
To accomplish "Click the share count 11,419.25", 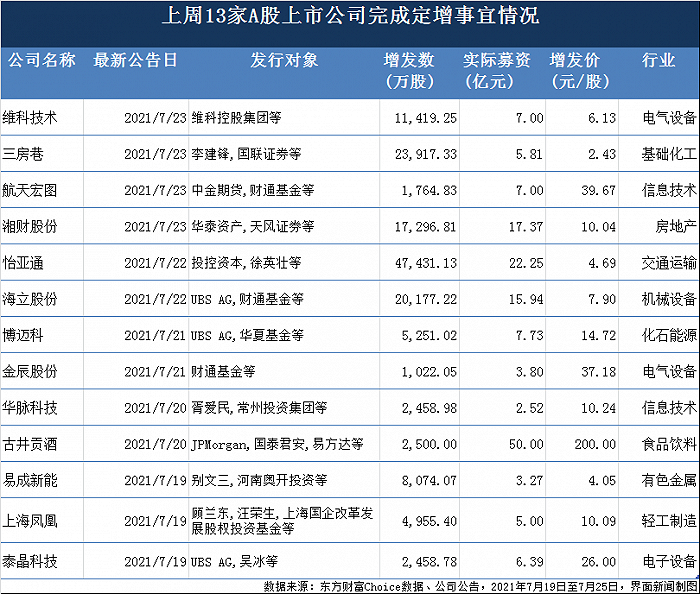I will click(x=426, y=118).
